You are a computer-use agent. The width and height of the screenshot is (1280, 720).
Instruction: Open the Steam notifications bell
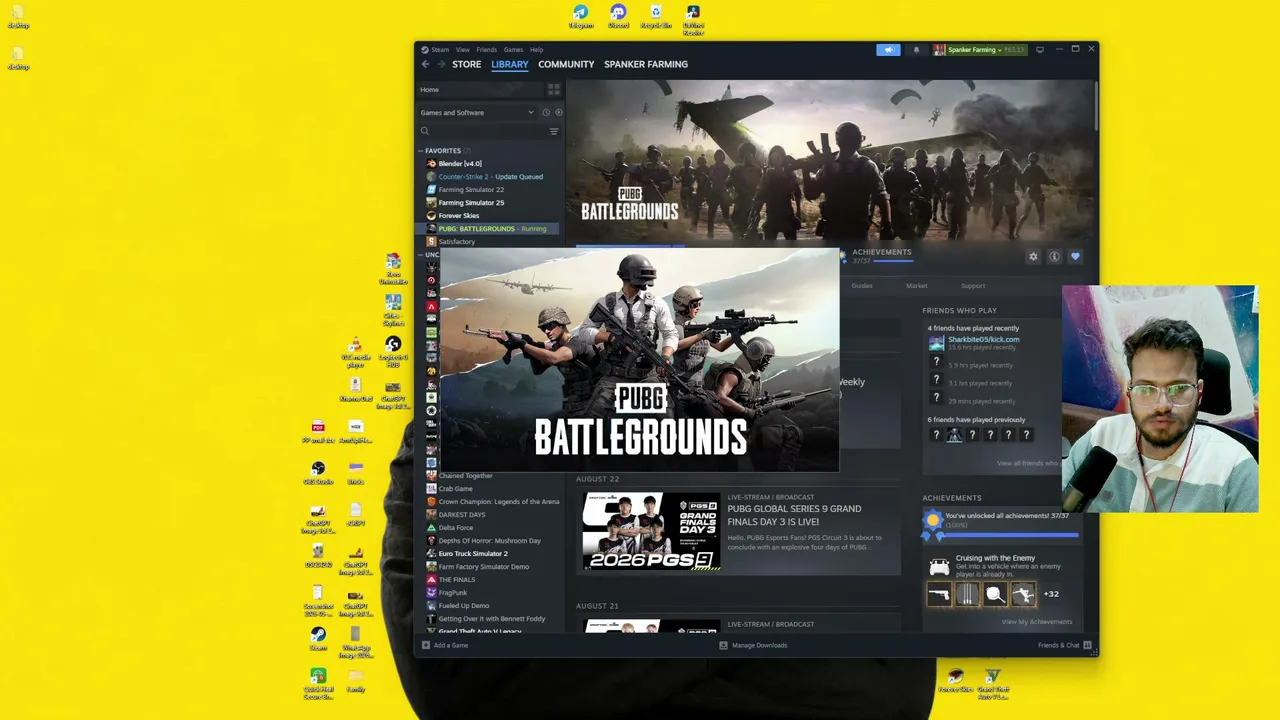click(x=916, y=50)
